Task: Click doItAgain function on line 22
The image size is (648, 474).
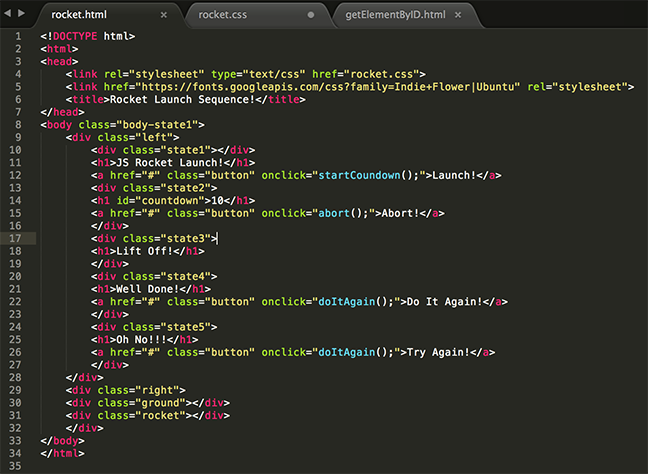Action: point(347,302)
